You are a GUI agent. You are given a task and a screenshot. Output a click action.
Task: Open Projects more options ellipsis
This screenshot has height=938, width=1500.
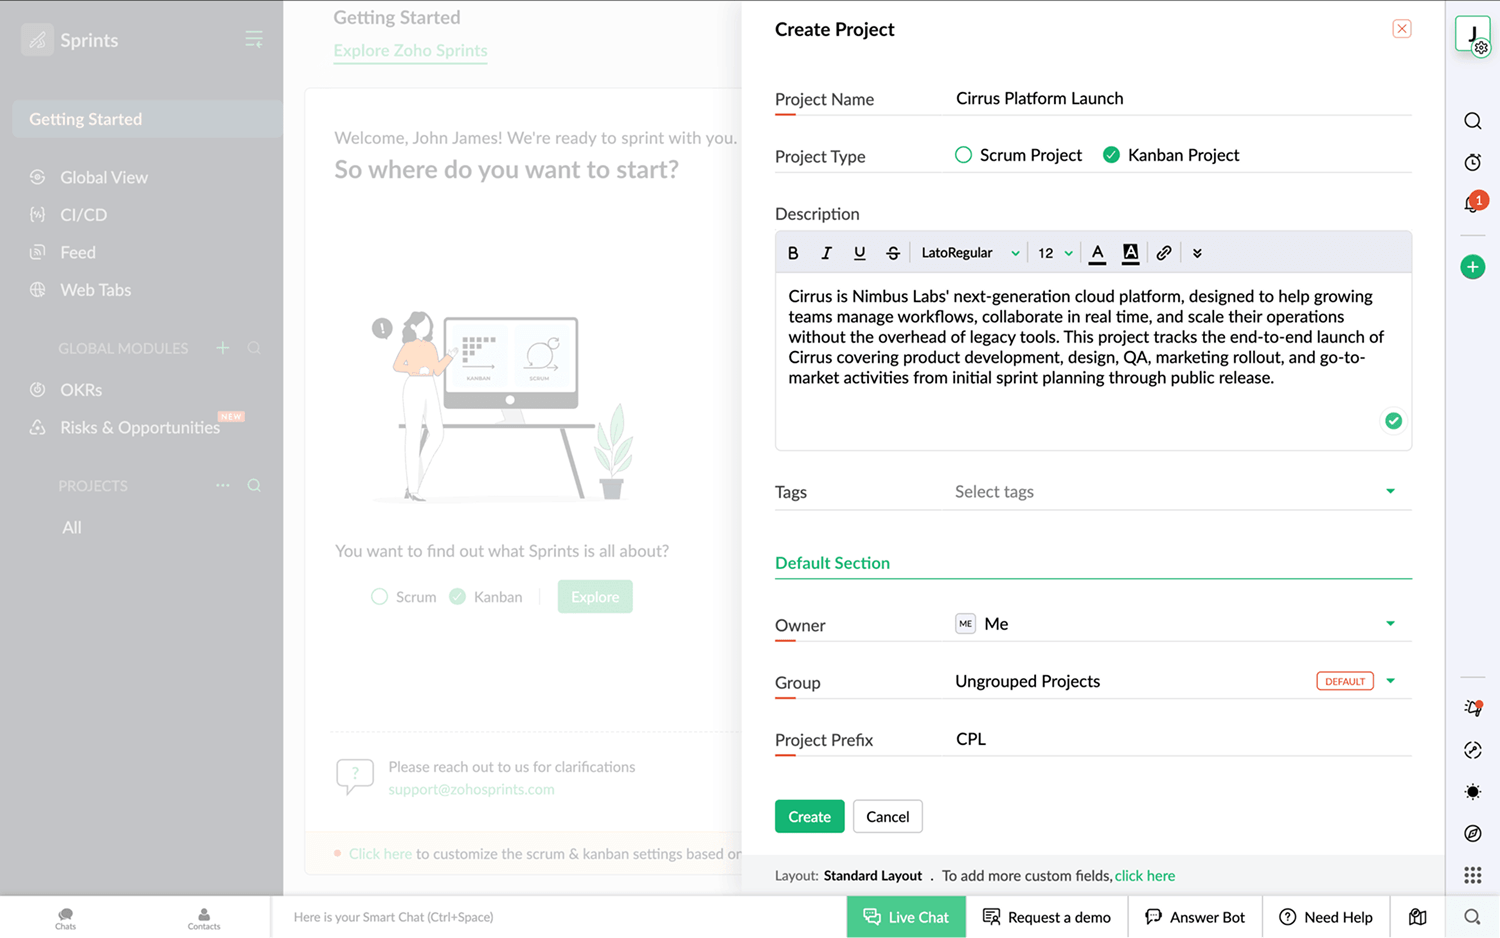click(223, 485)
